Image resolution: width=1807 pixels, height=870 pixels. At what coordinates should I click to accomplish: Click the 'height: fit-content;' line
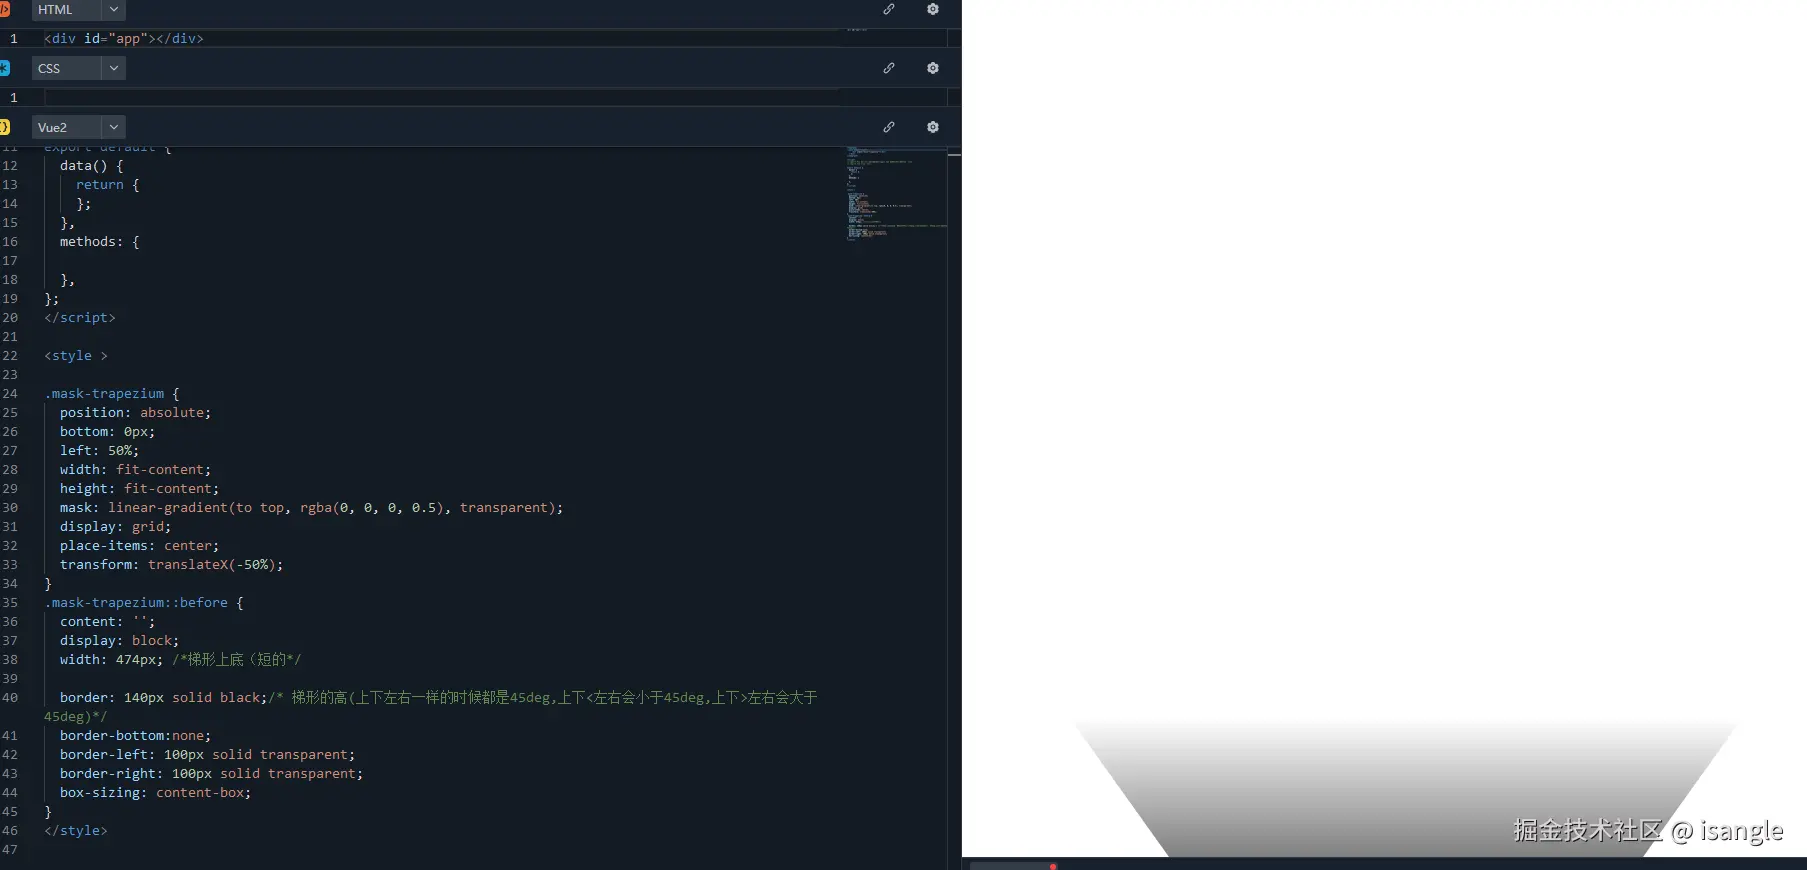tap(139, 488)
